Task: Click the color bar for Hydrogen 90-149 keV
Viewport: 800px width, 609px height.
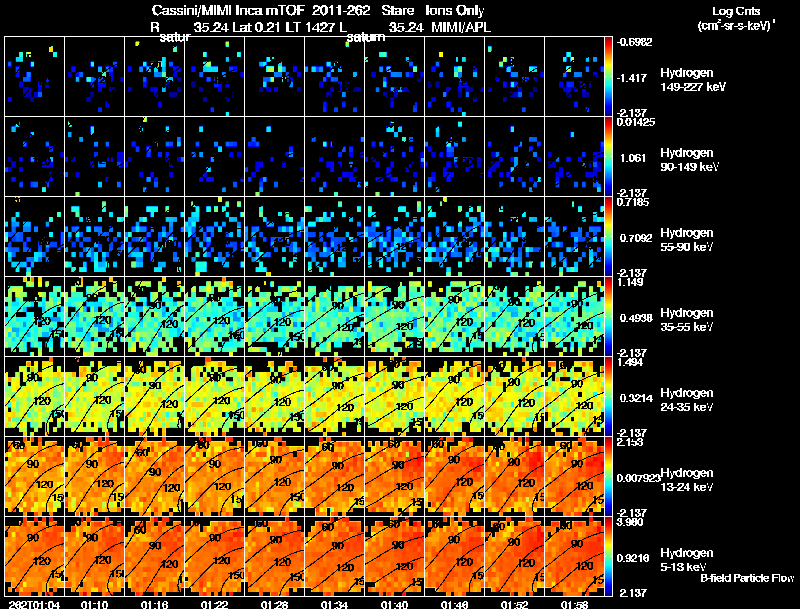Action: coord(612,156)
